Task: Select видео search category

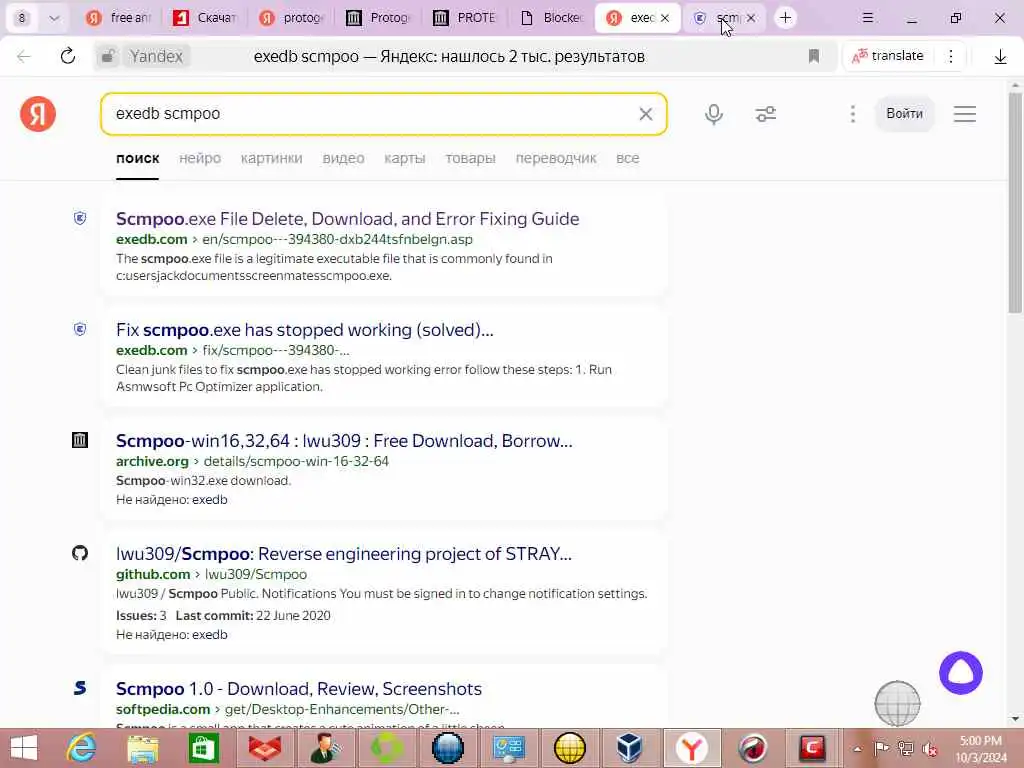Action: [x=343, y=158]
